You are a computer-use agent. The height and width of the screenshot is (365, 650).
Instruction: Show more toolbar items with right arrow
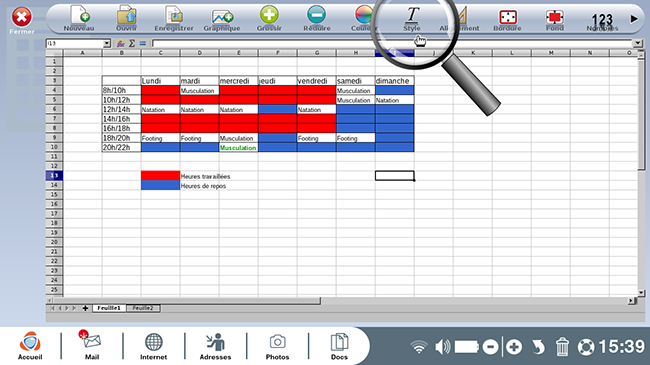(x=634, y=19)
